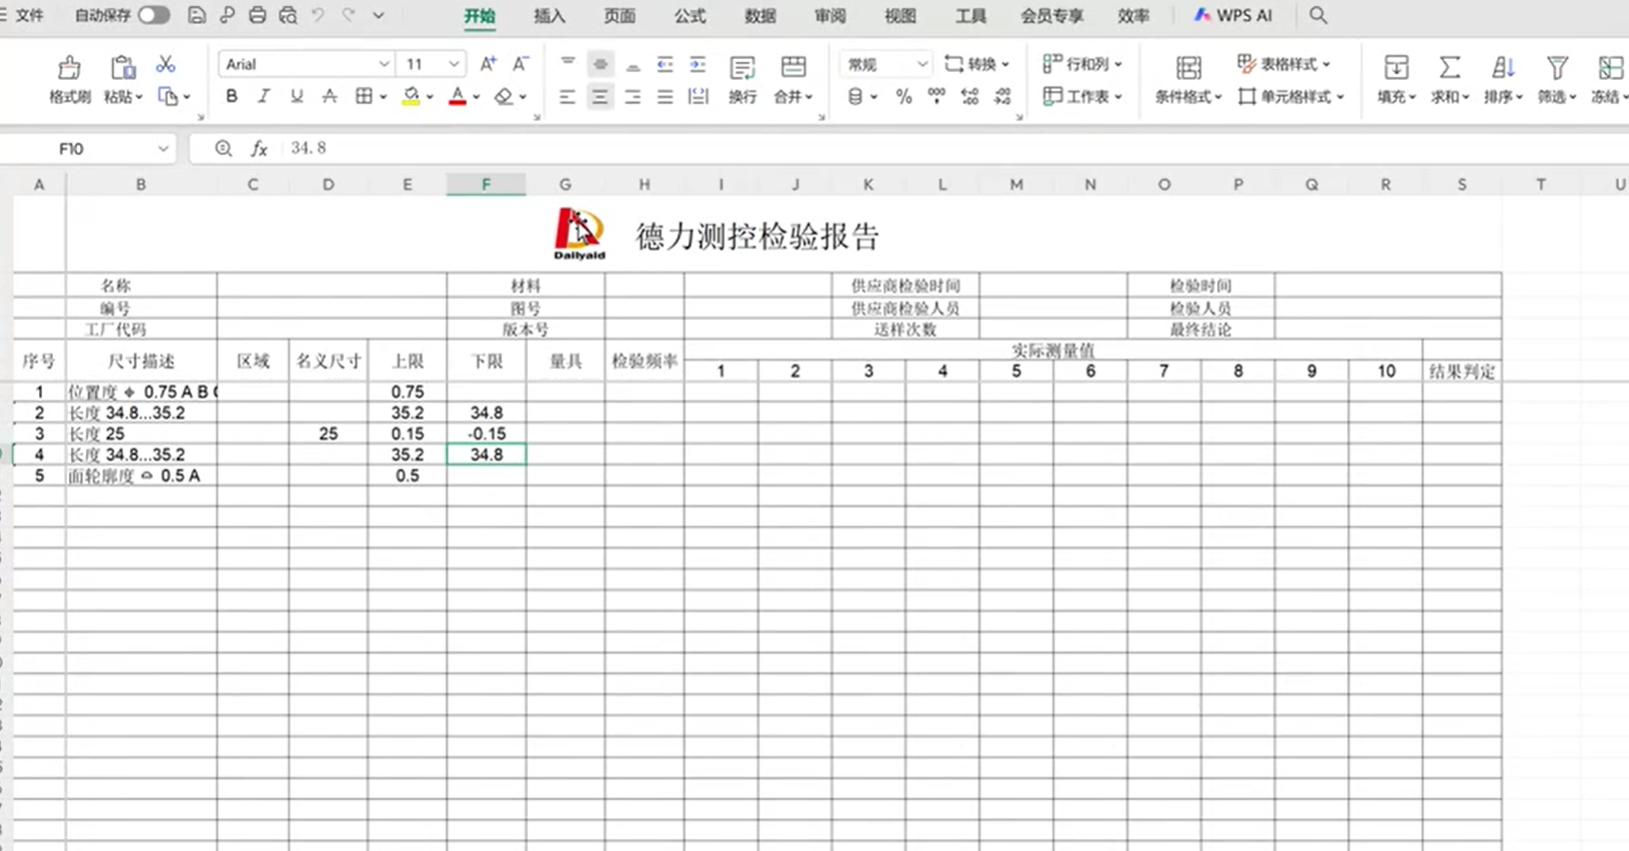Click the Format Painter (格式刷) icon
1629x851 pixels.
click(69, 79)
